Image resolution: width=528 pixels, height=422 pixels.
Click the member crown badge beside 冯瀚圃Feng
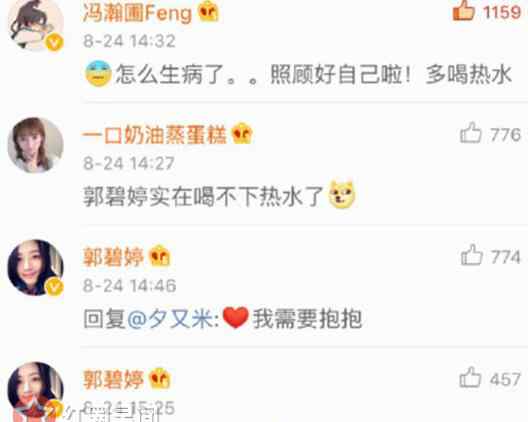pyautogui.click(x=208, y=12)
